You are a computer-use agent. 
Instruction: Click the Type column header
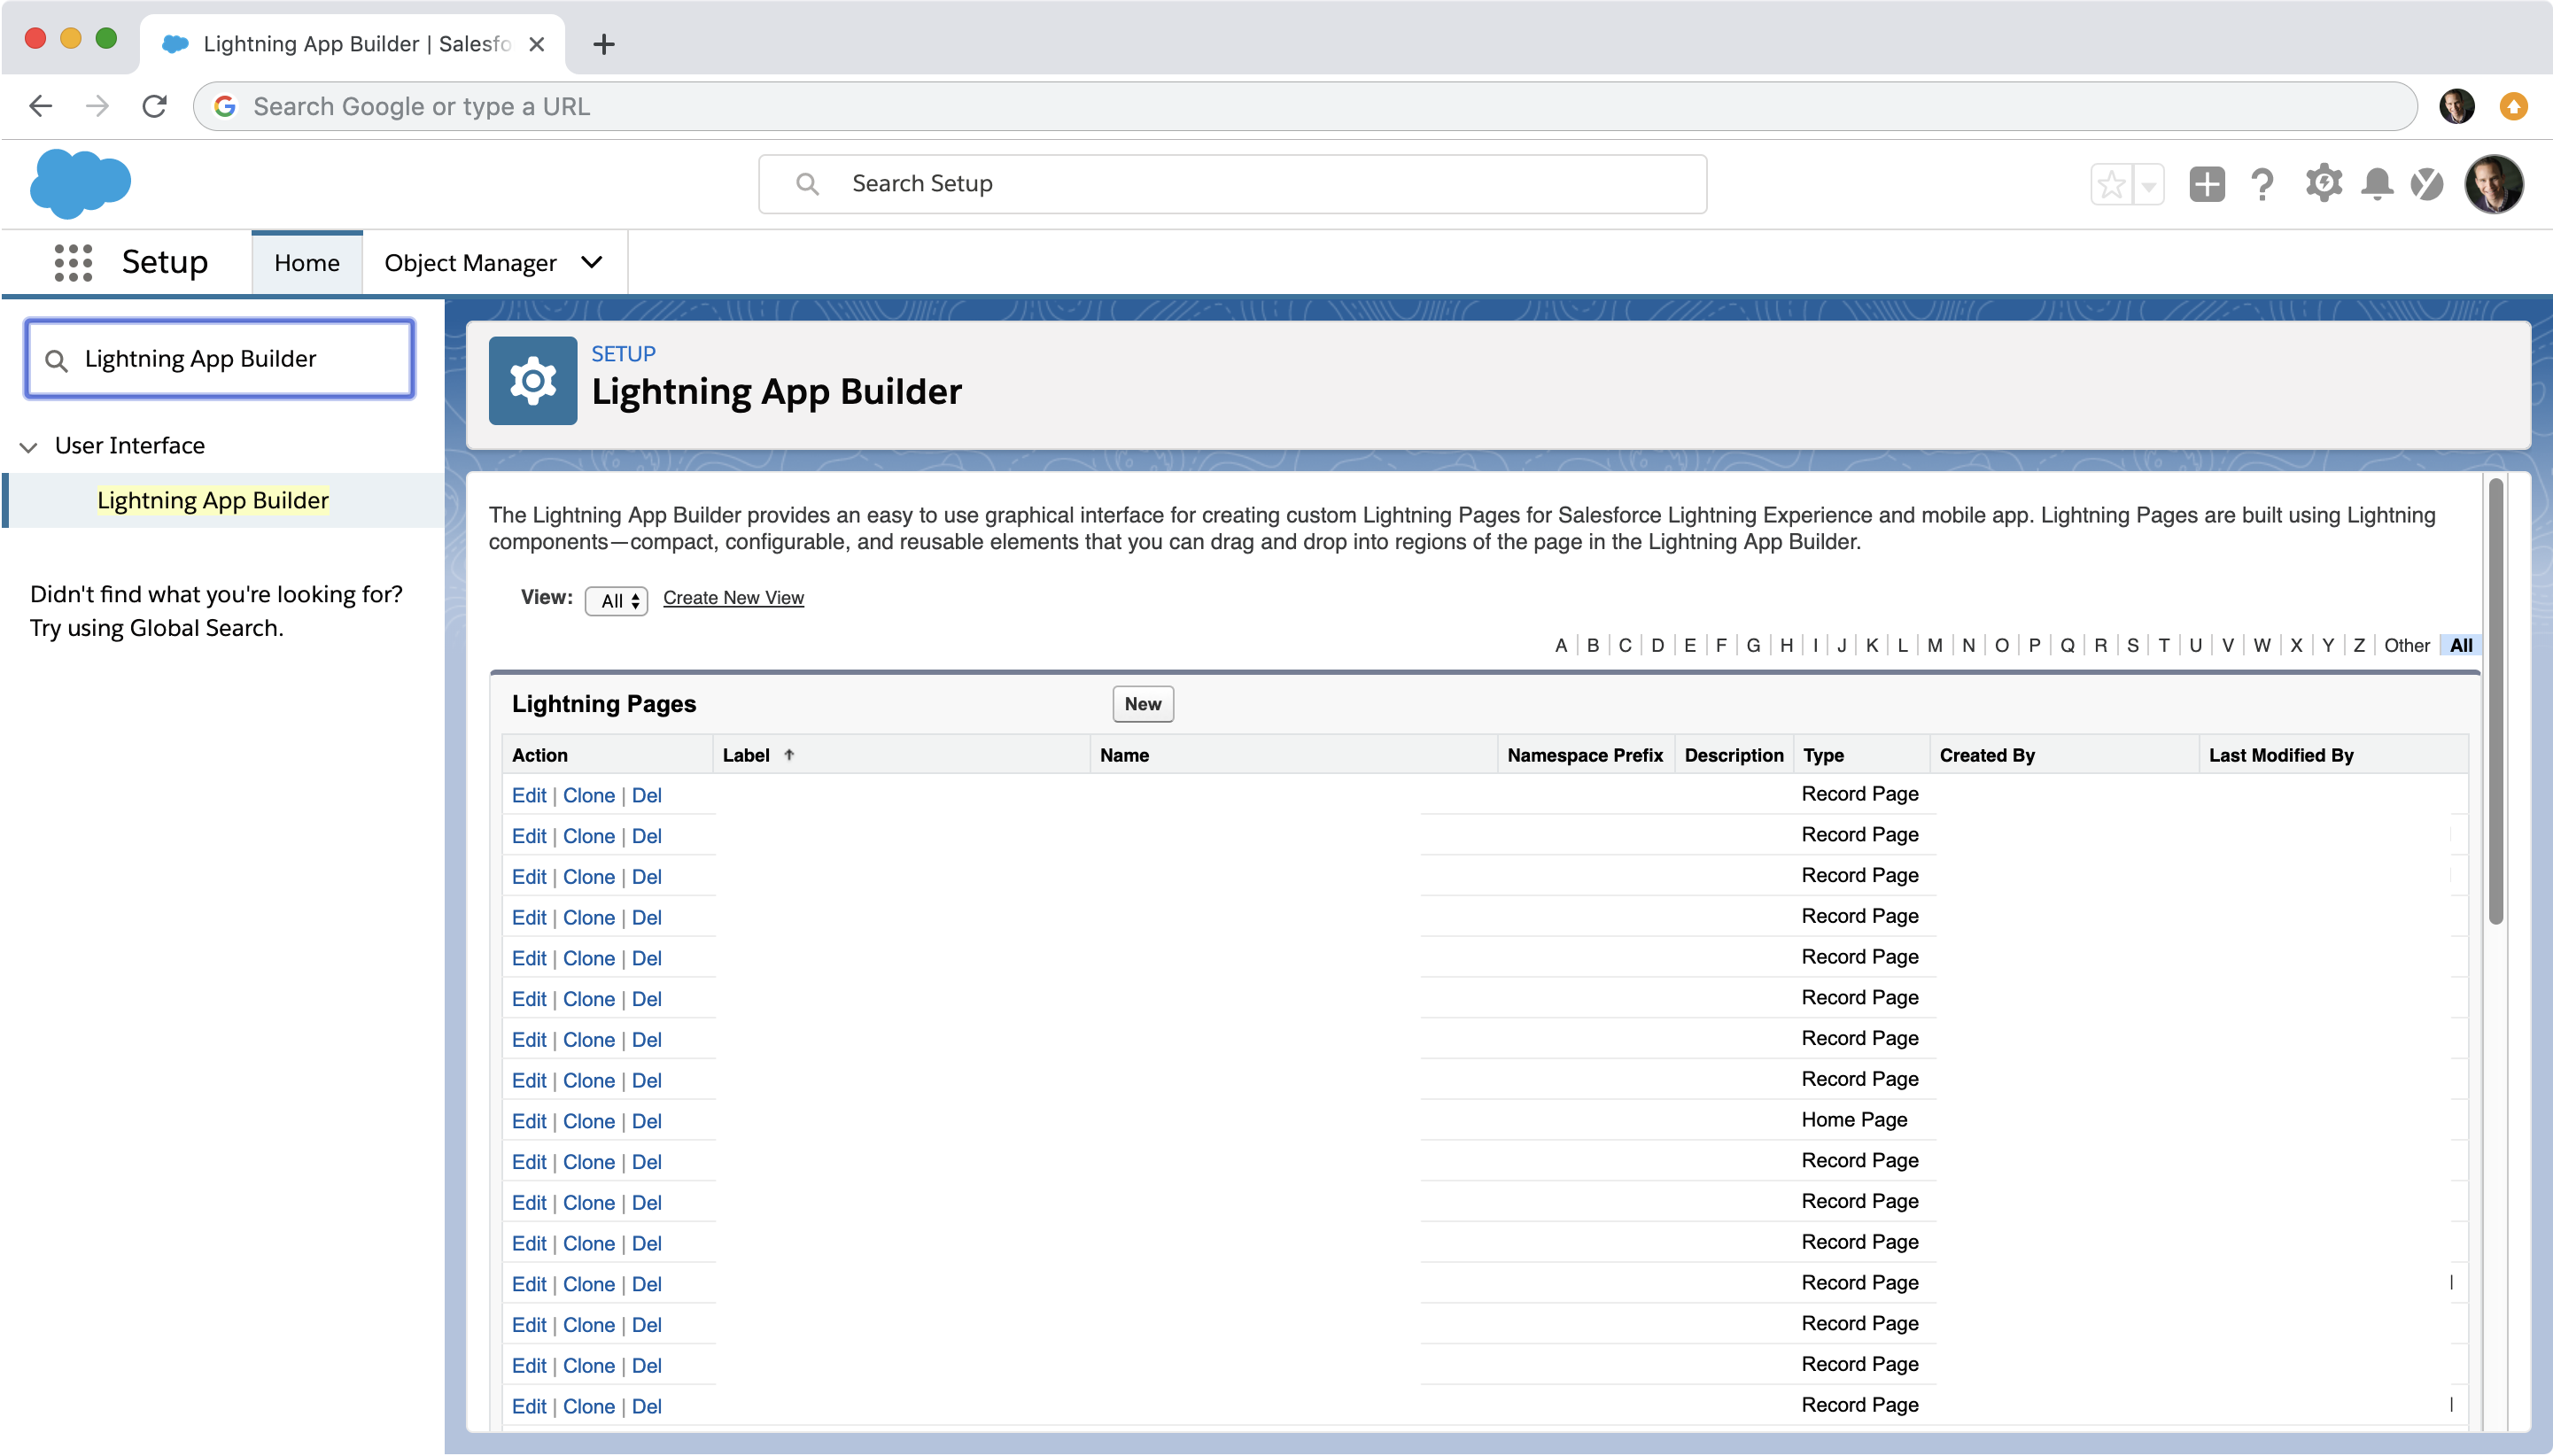1824,756
